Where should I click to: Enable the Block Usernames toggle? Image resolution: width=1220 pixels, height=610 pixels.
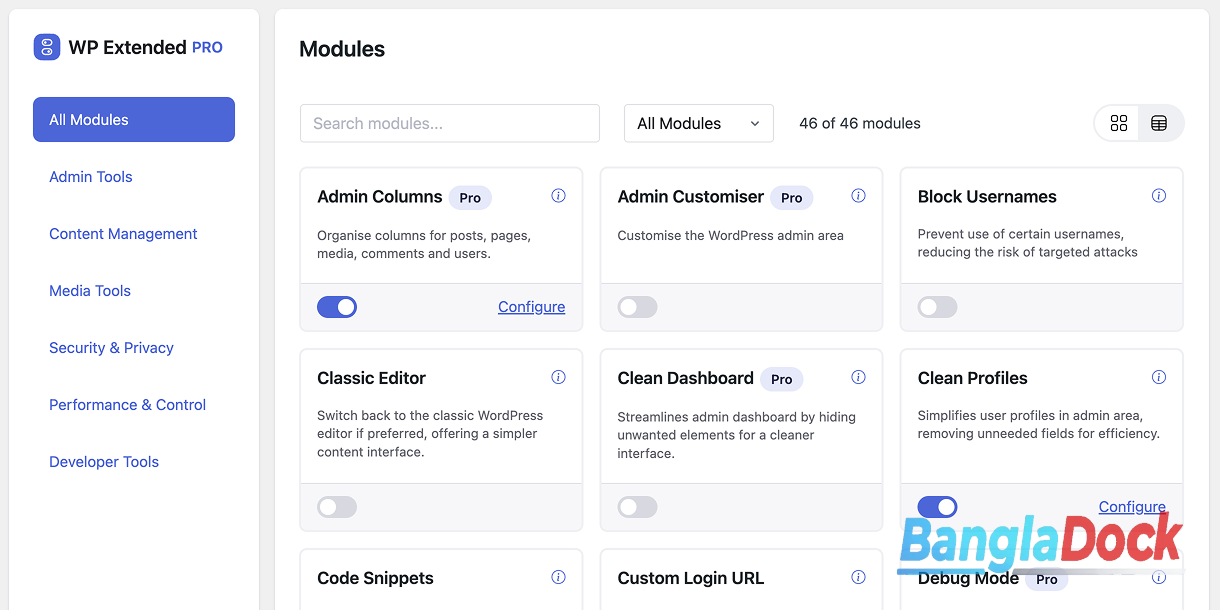tap(937, 307)
